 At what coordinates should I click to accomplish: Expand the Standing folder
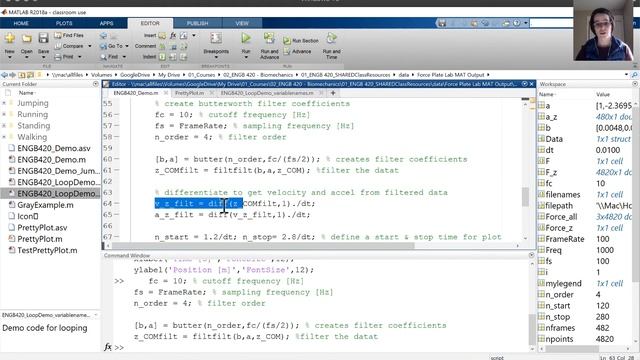(x=4, y=126)
